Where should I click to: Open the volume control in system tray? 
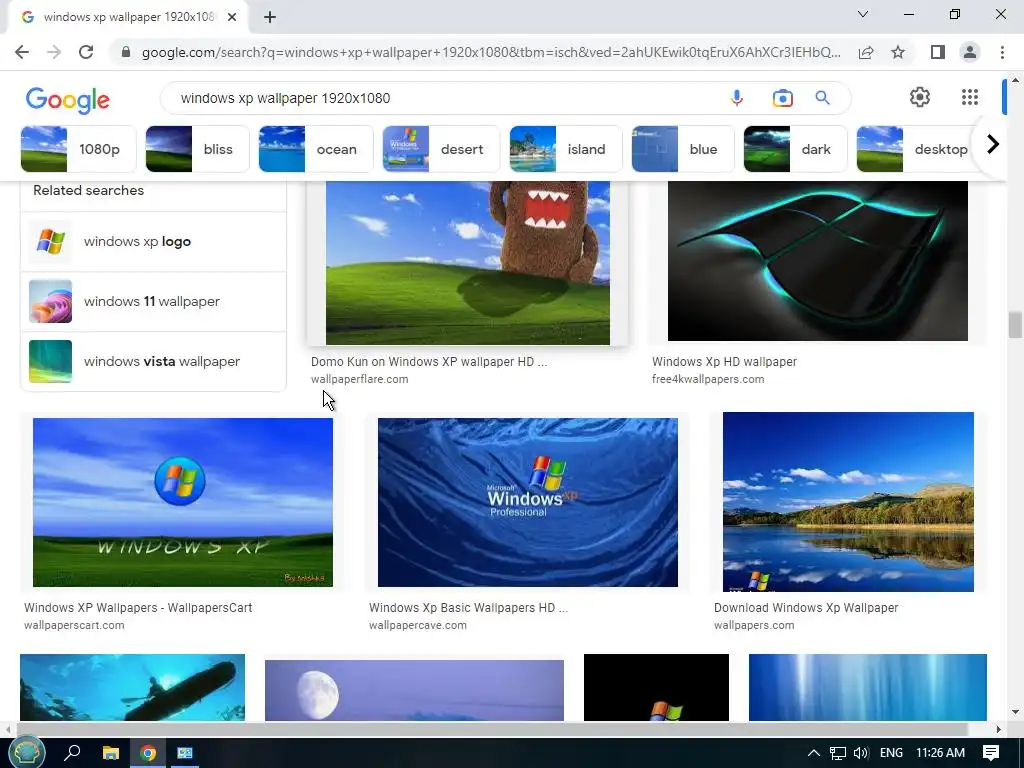(x=861, y=753)
